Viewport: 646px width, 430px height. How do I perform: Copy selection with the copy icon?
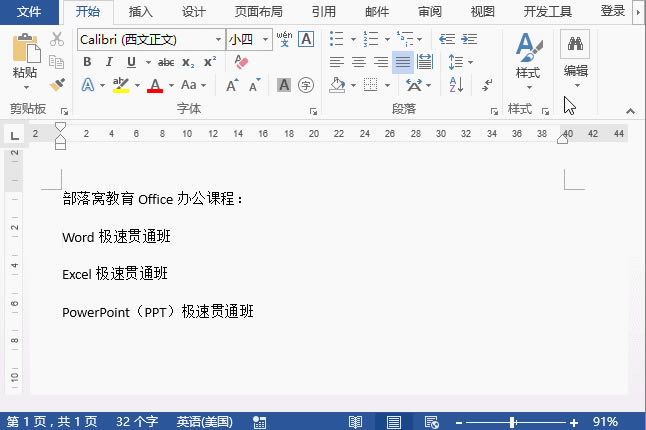pos(56,62)
